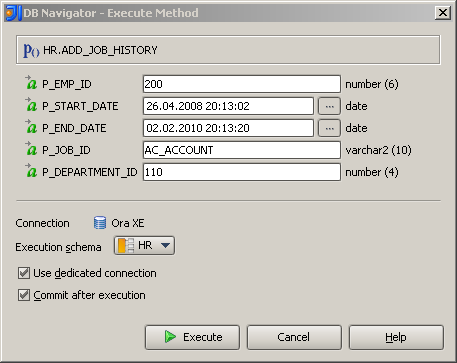Click the date type label for P_END_DATE
This screenshot has height=363, width=457.
coord(356,128)
